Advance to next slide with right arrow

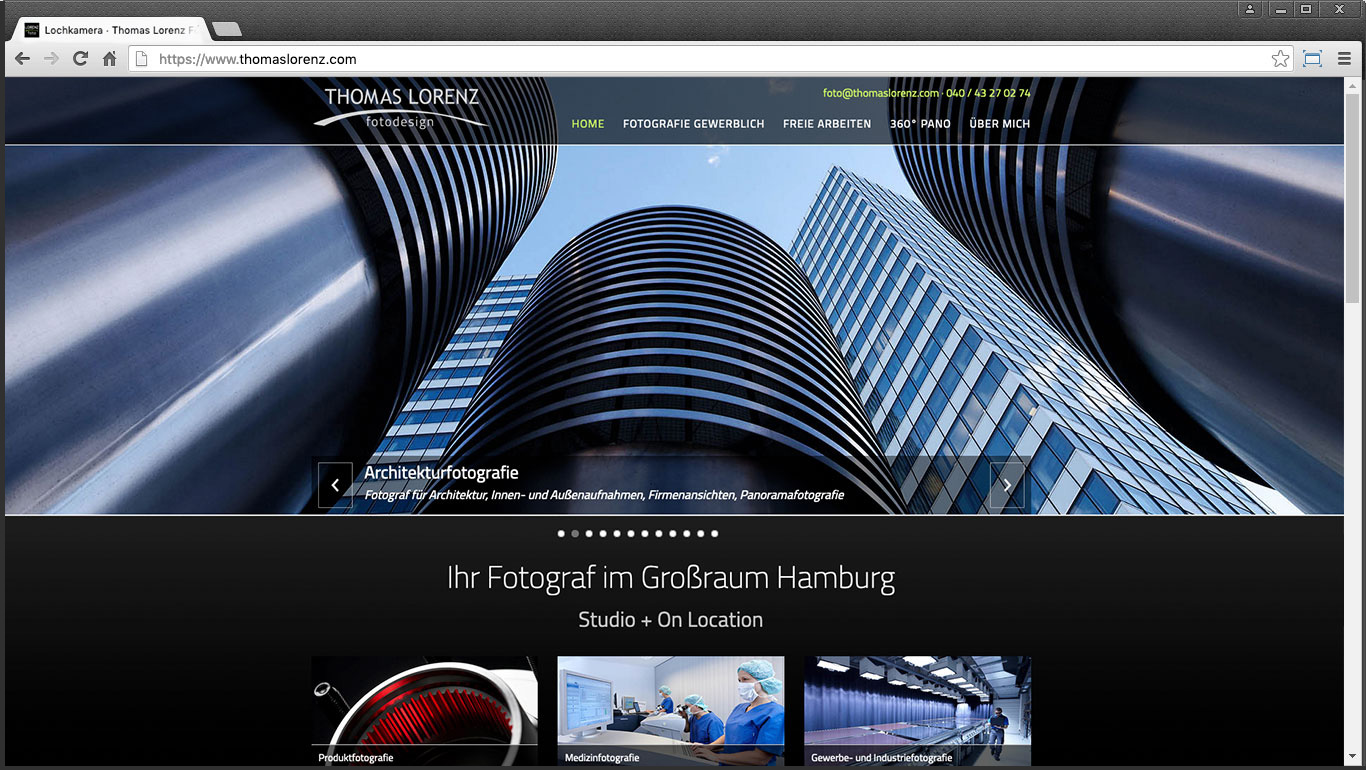[1007, 485]
